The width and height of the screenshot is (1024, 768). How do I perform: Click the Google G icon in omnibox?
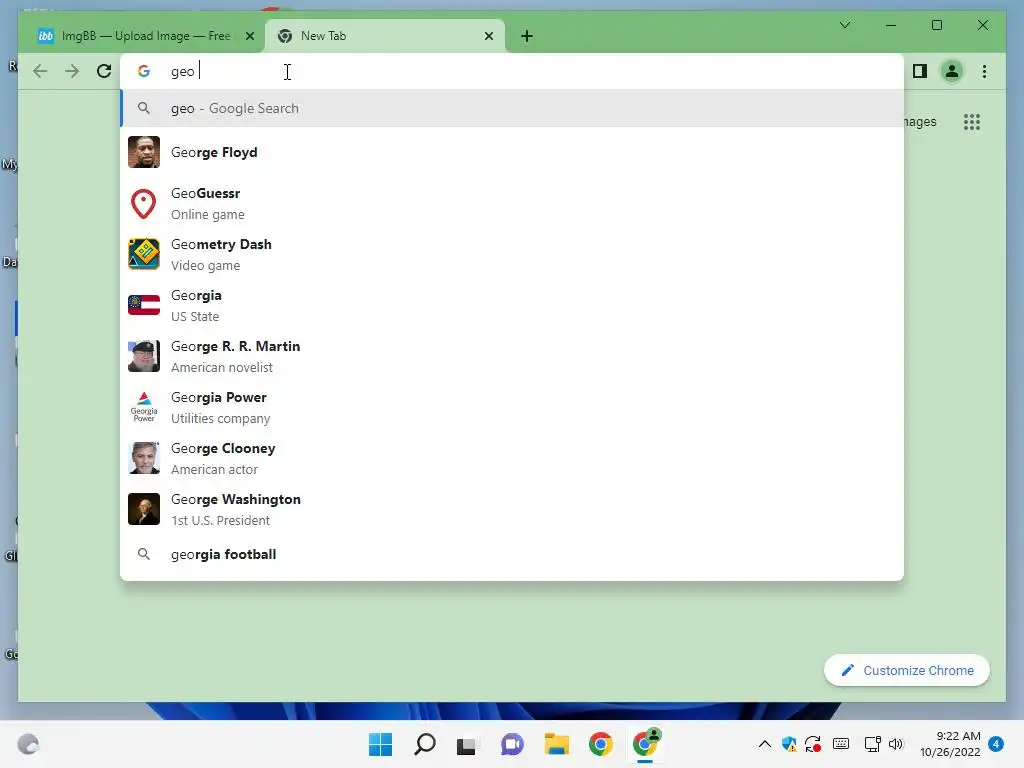point(144,71)
